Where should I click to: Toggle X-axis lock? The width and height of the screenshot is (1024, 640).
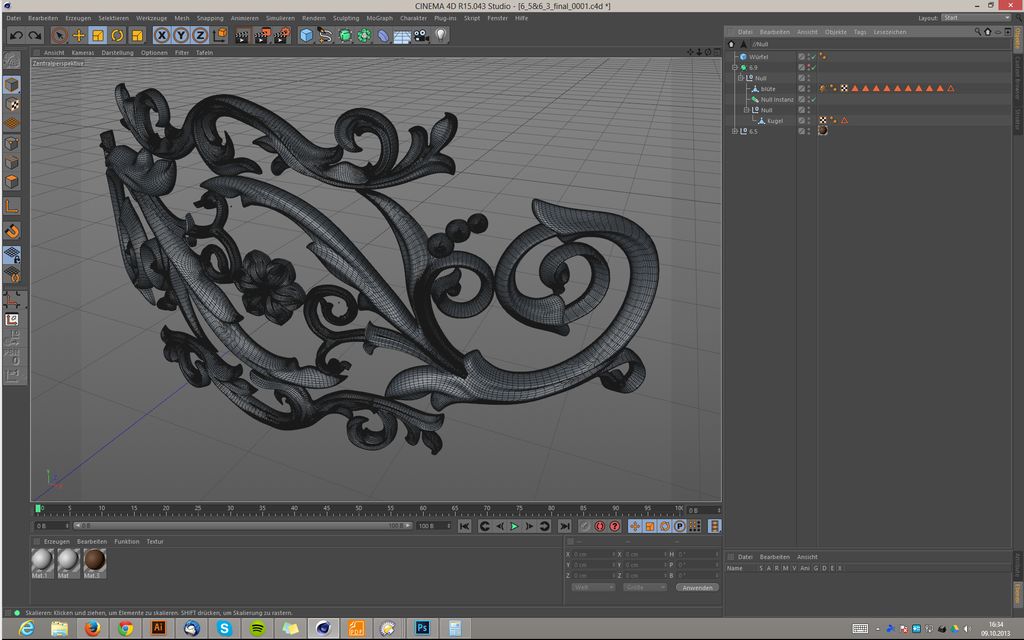162,35
